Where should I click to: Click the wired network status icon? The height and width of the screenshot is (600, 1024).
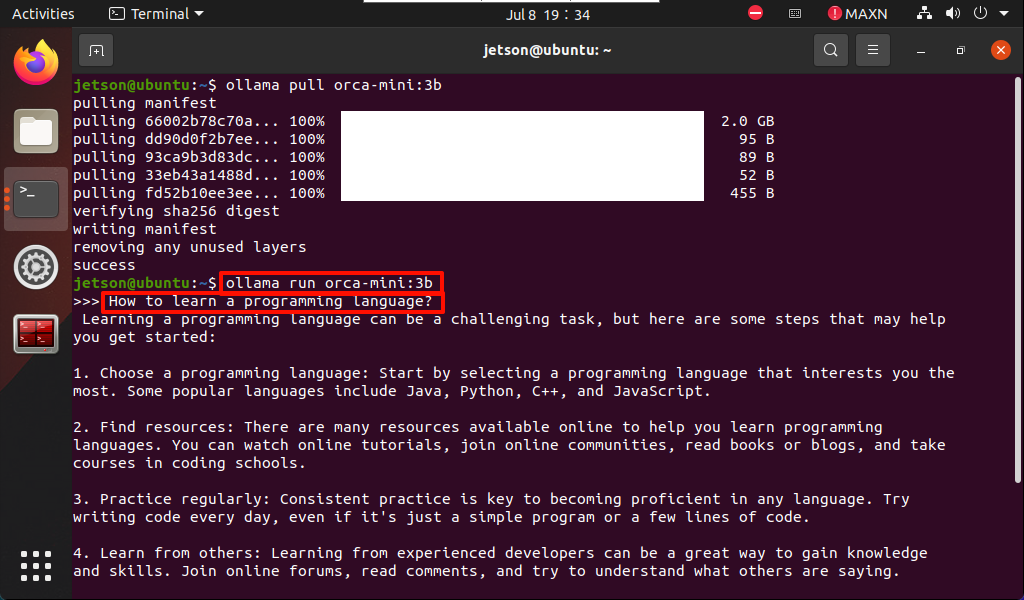coord(924,13)
